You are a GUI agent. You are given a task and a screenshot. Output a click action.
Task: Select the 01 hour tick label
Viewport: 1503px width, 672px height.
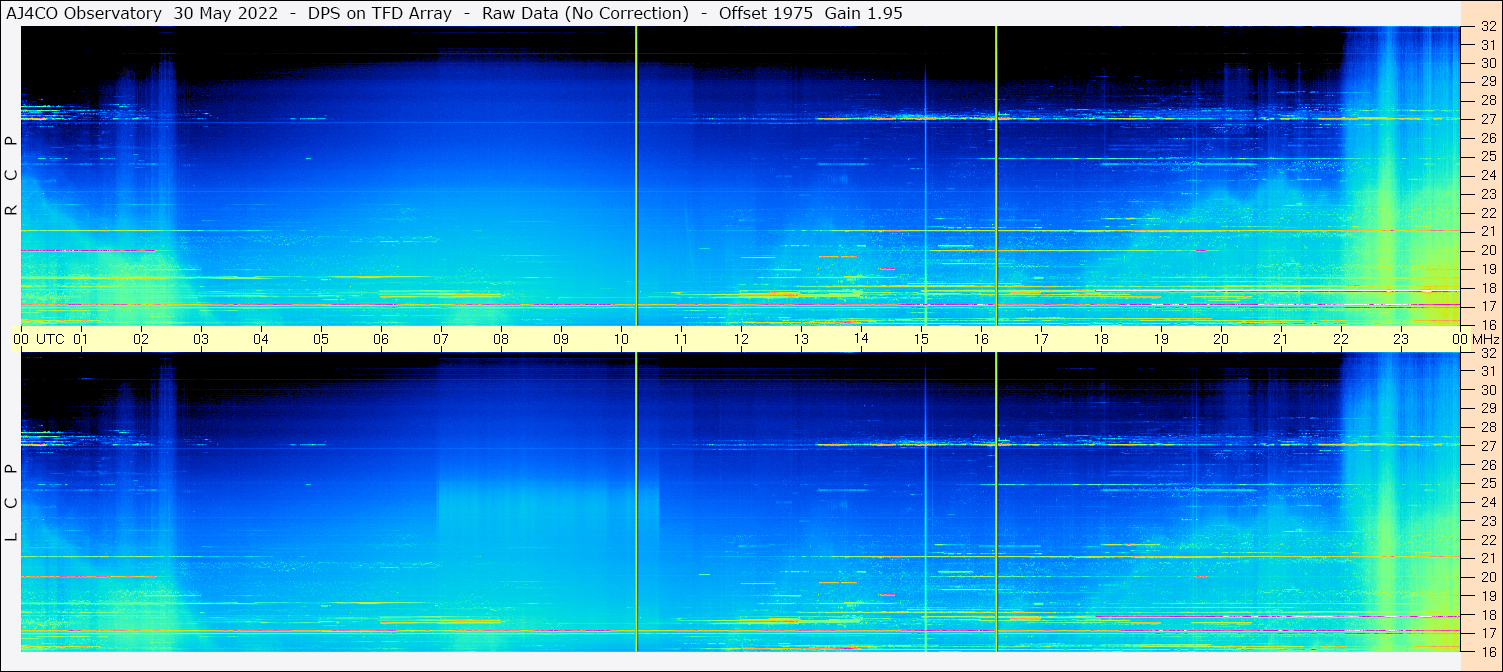[81, 339]
